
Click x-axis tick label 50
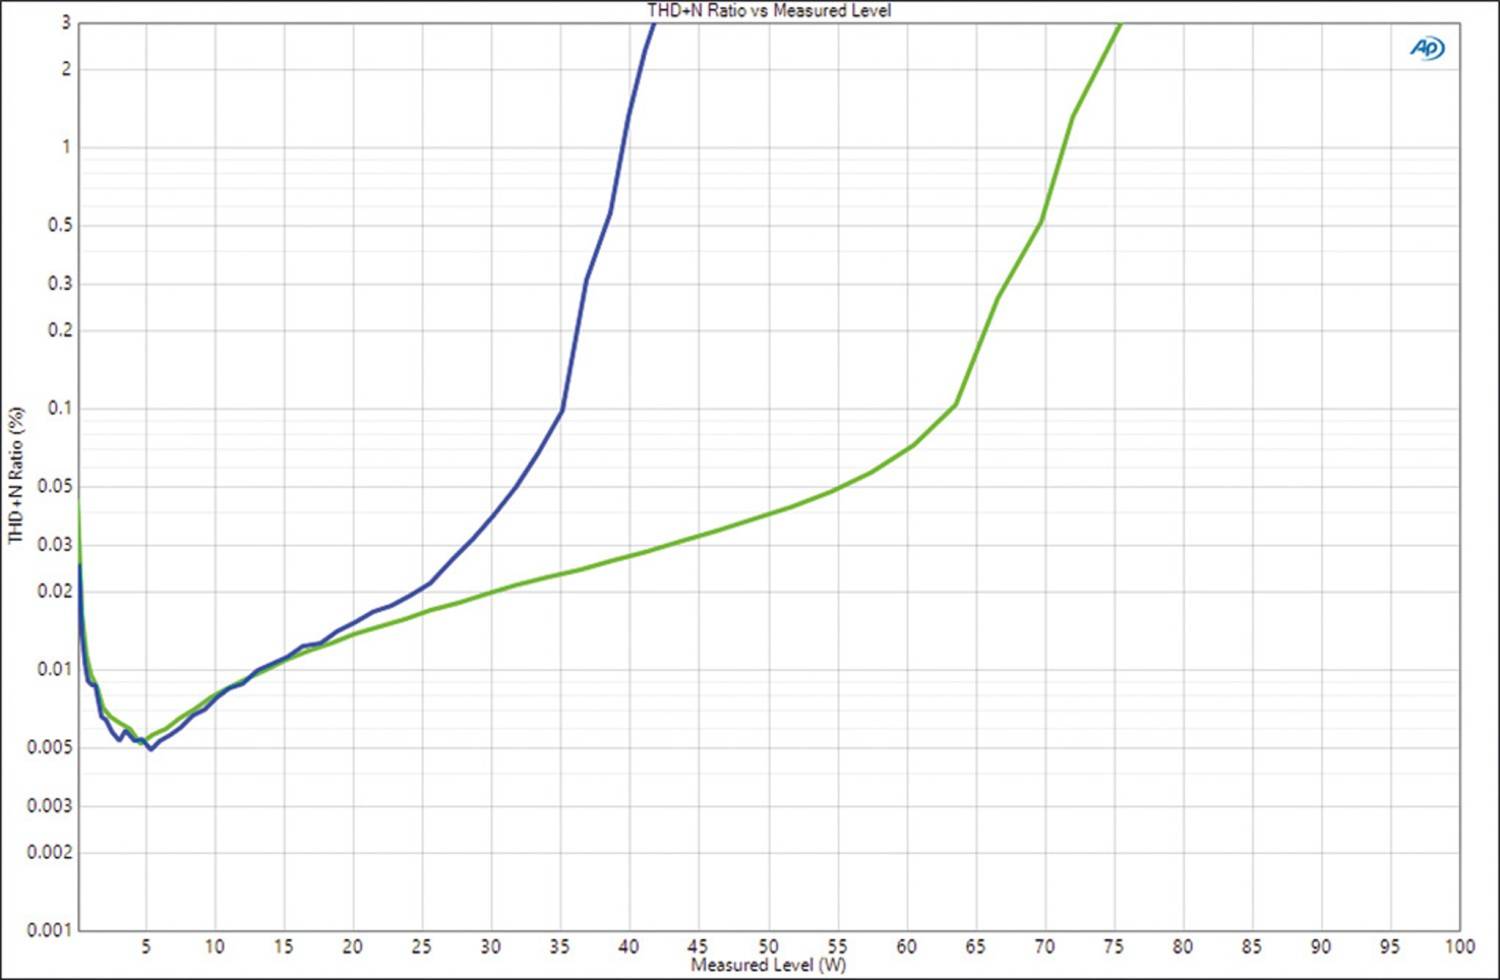(768, 946)
